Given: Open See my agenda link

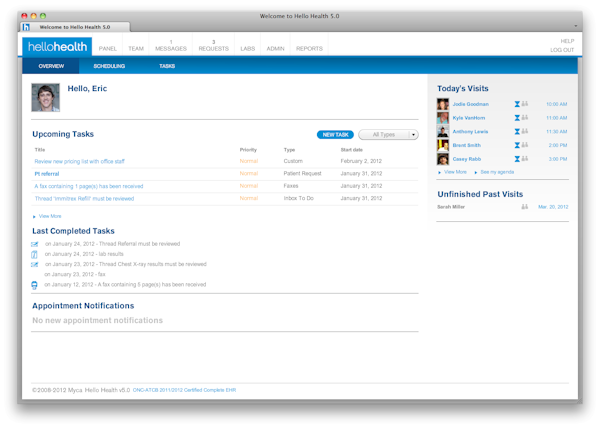Looking at the screenshot, I should [496, 172].
